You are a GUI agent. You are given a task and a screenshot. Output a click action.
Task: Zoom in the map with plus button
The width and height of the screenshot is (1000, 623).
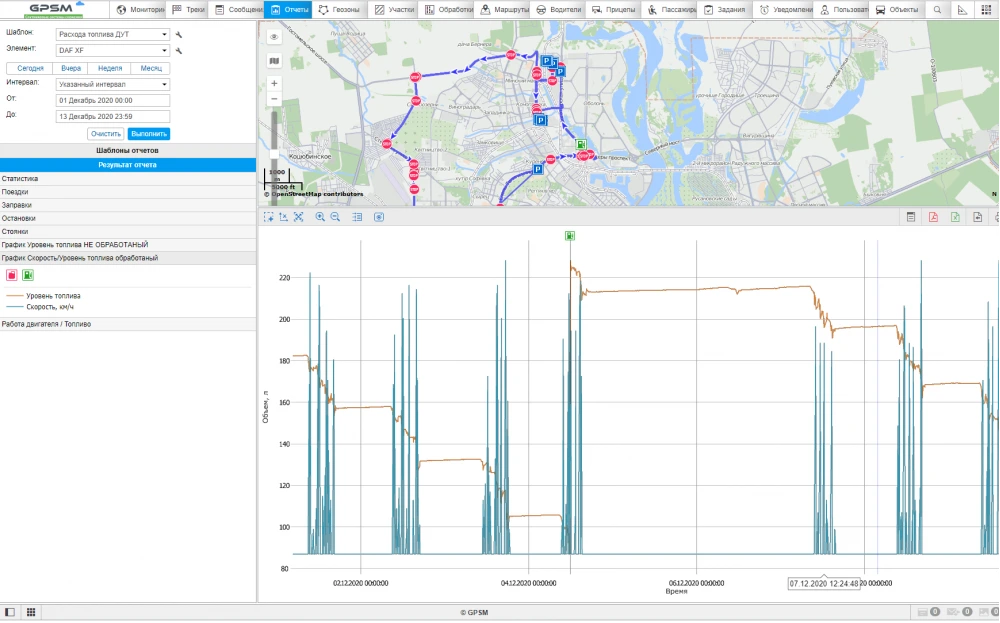point(274,84)
